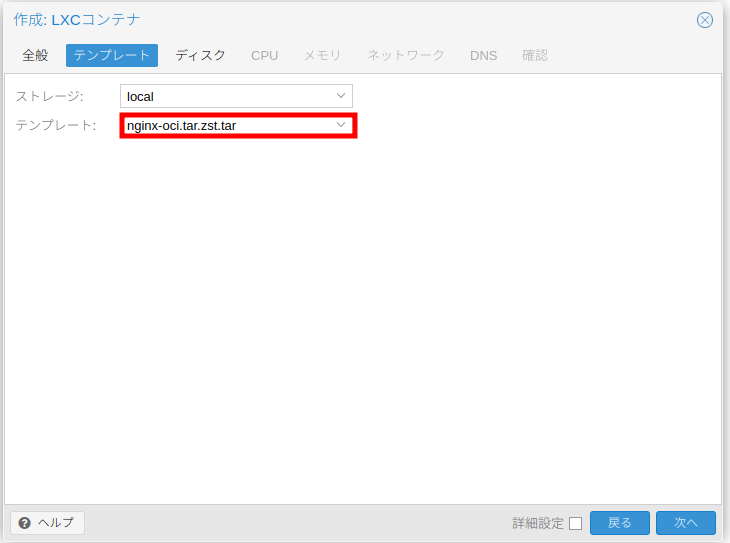Click the question mark help icon
The width and height of the screenshot is (730, 543).
pyautogui.click(x=24, y=523)
